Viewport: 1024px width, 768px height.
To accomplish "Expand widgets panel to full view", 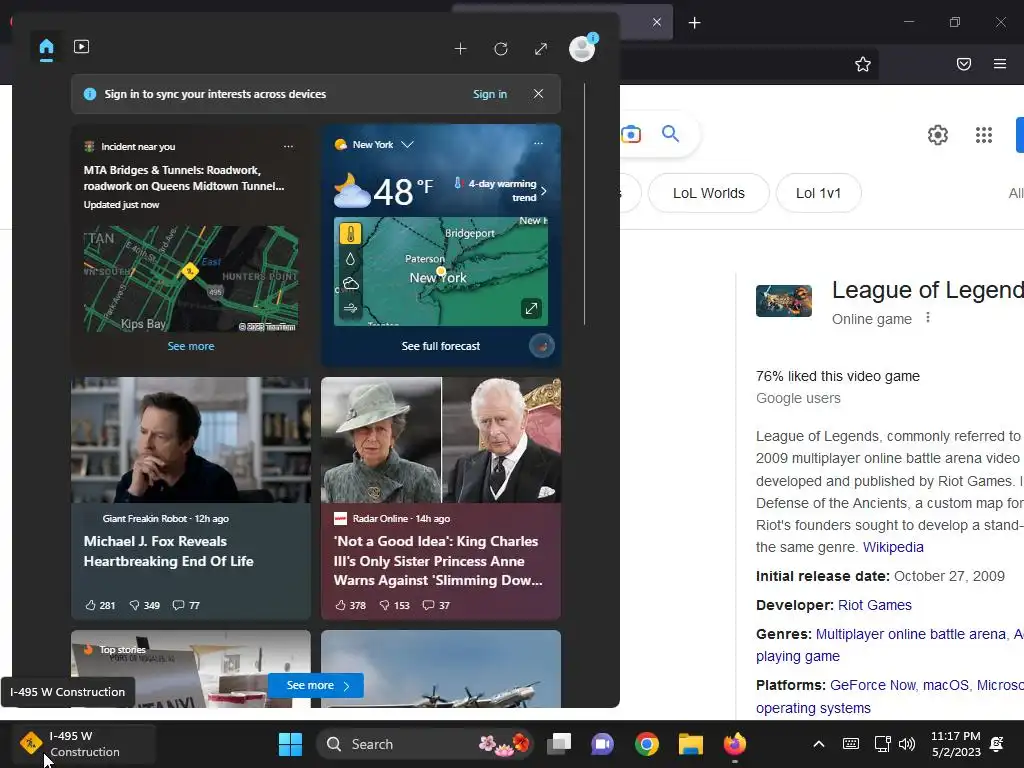I will [541, 49].
